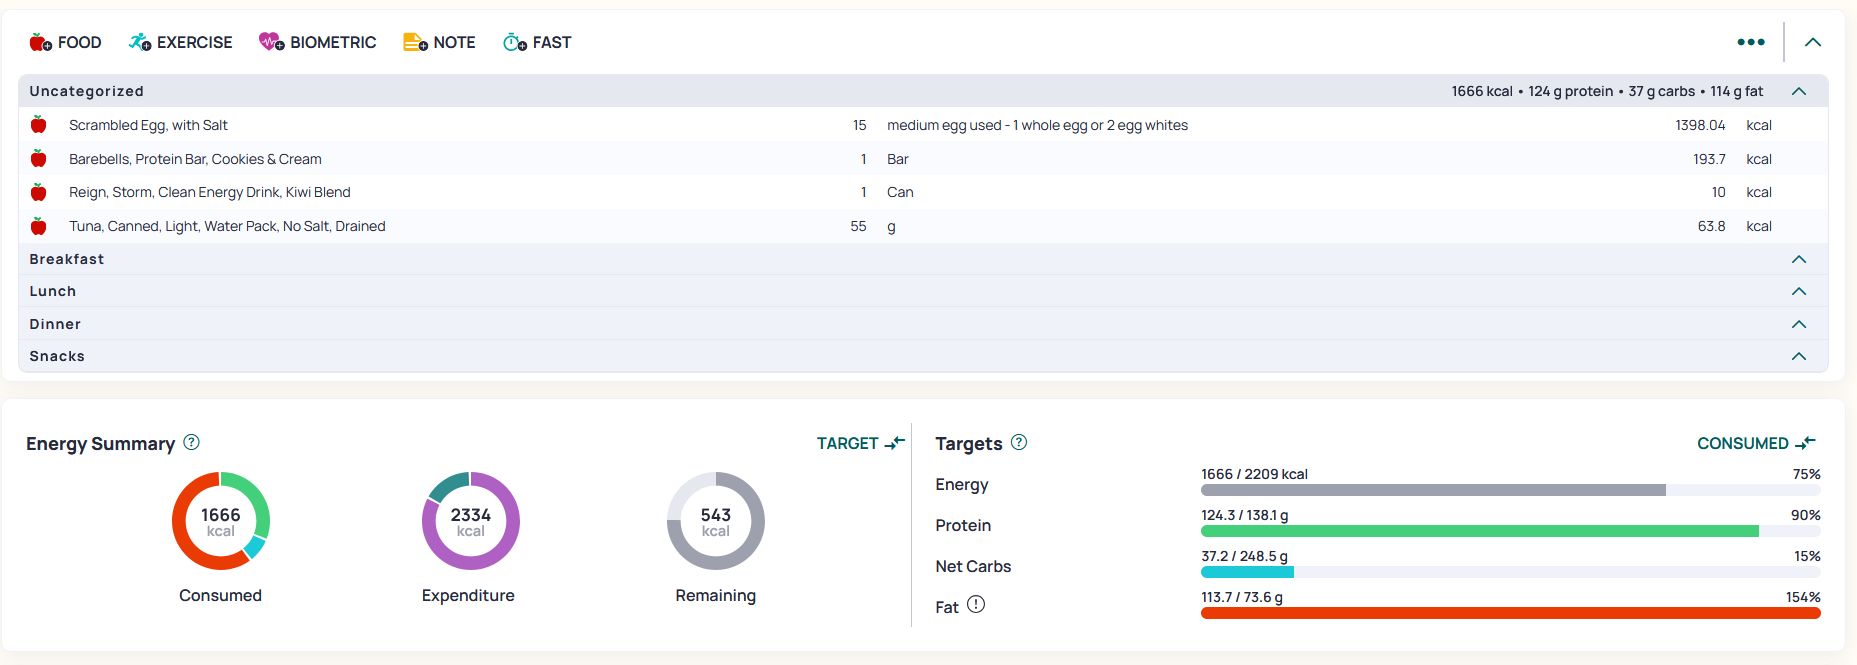Click the medium egg serving unit text
This screenshot has height=665, width=1857.
(x=1037, y=125)
